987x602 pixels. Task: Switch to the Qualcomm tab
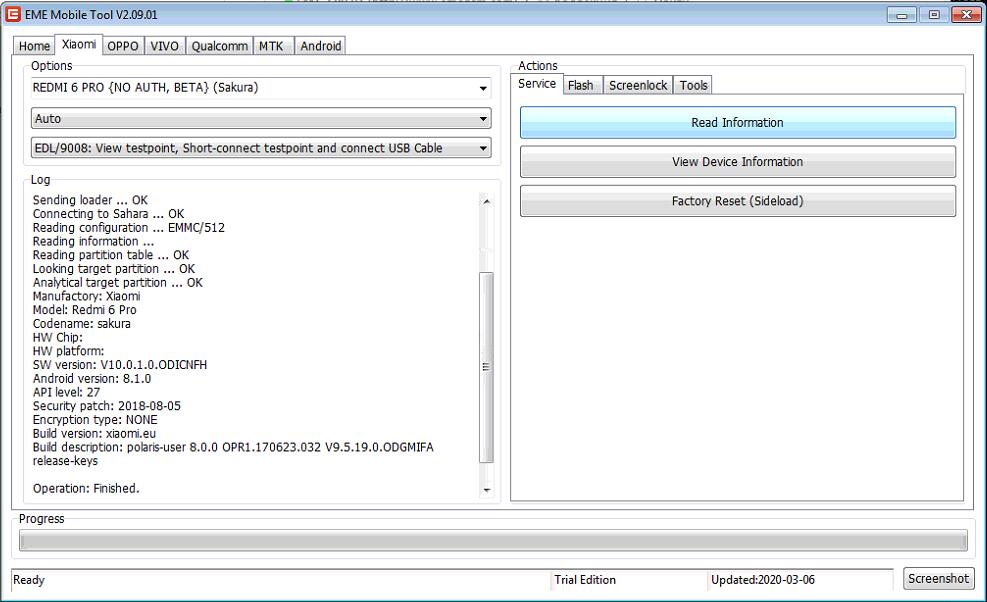[x=220, y=46]
